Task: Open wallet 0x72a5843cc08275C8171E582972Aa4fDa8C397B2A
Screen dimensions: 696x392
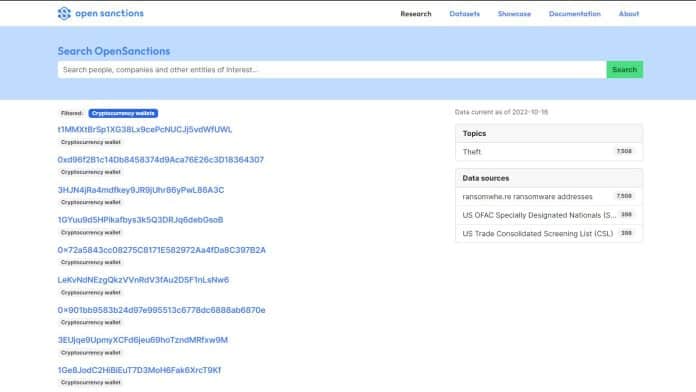Action: 162,250
